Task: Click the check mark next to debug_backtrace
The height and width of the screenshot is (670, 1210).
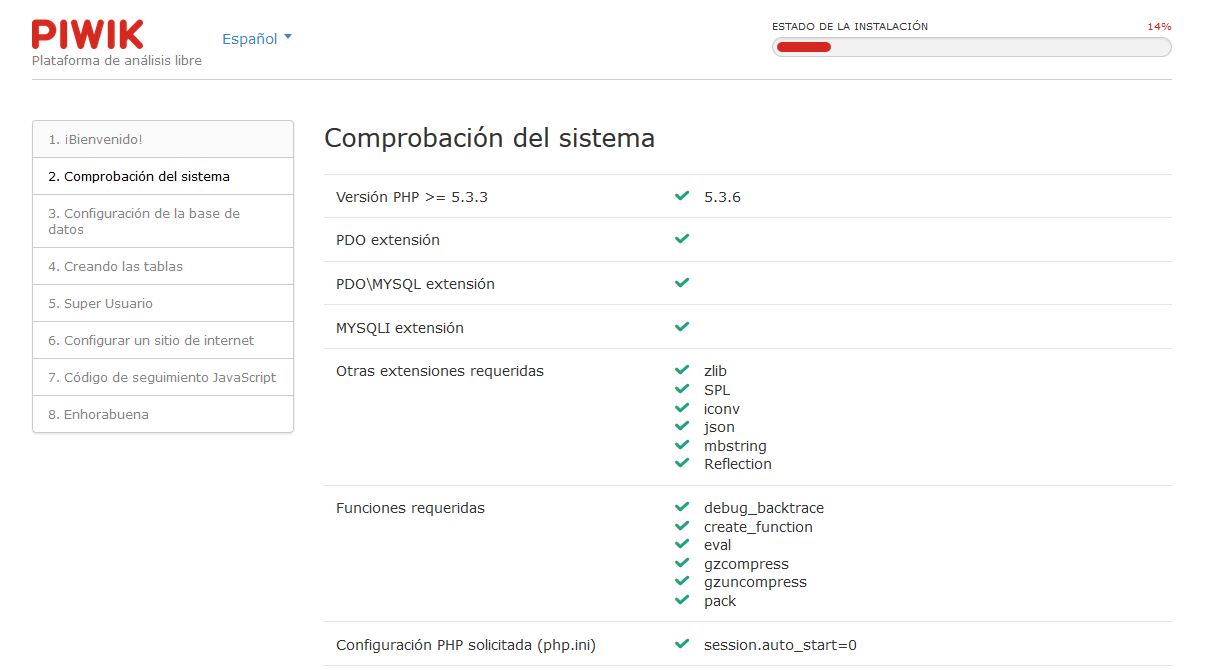Action: tap(682, 507)
